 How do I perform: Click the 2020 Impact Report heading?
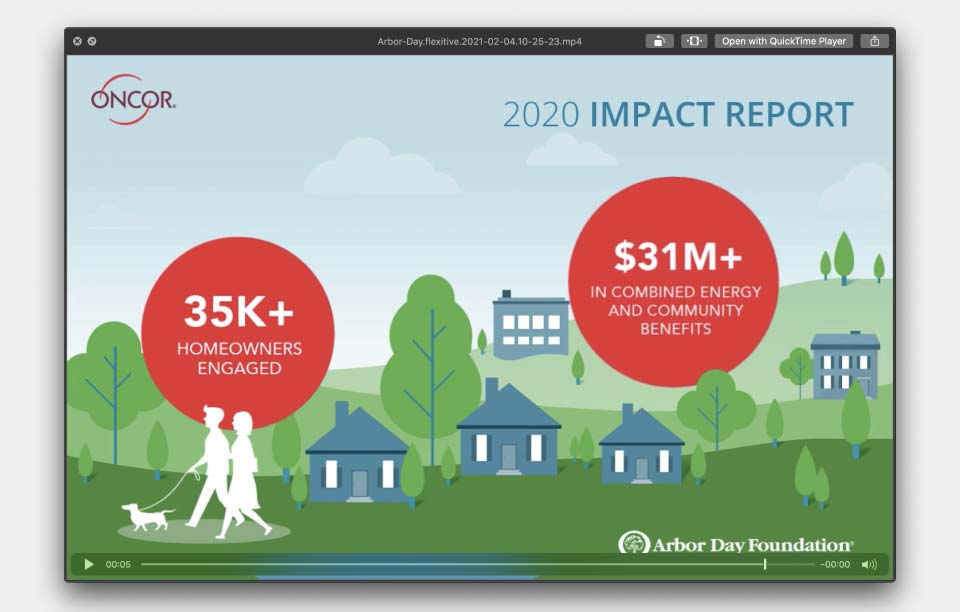pyautogui.click(x=678, y=114)
